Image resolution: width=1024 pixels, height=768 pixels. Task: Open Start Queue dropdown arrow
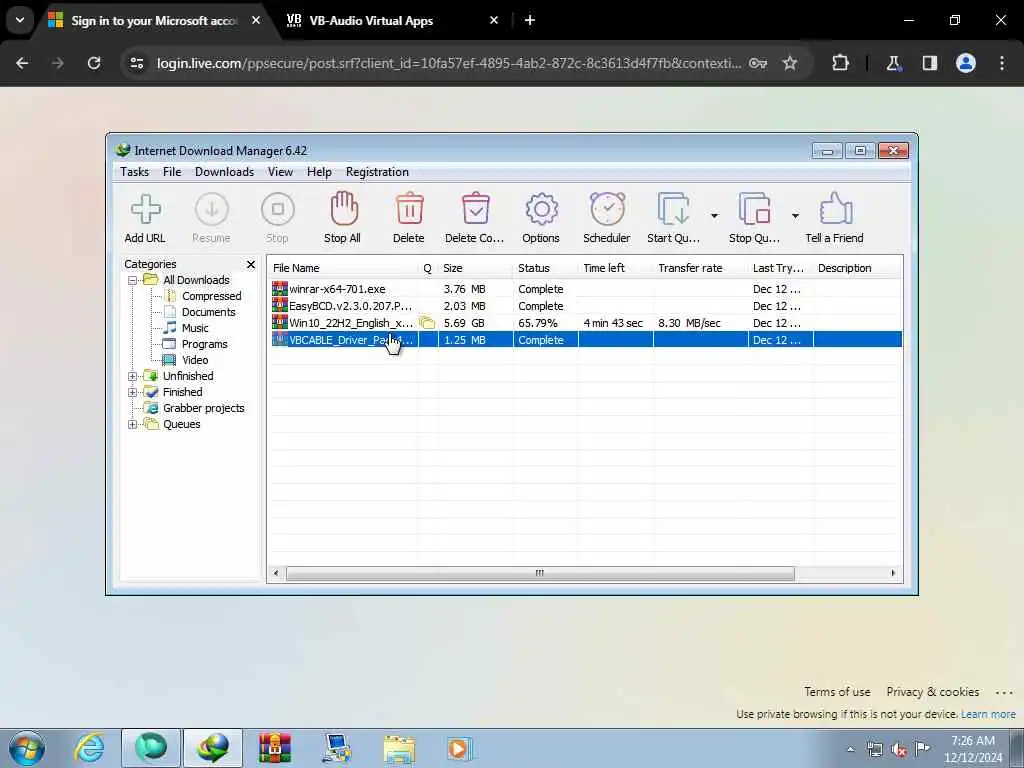pyautogui.click(x=714, y=216)
